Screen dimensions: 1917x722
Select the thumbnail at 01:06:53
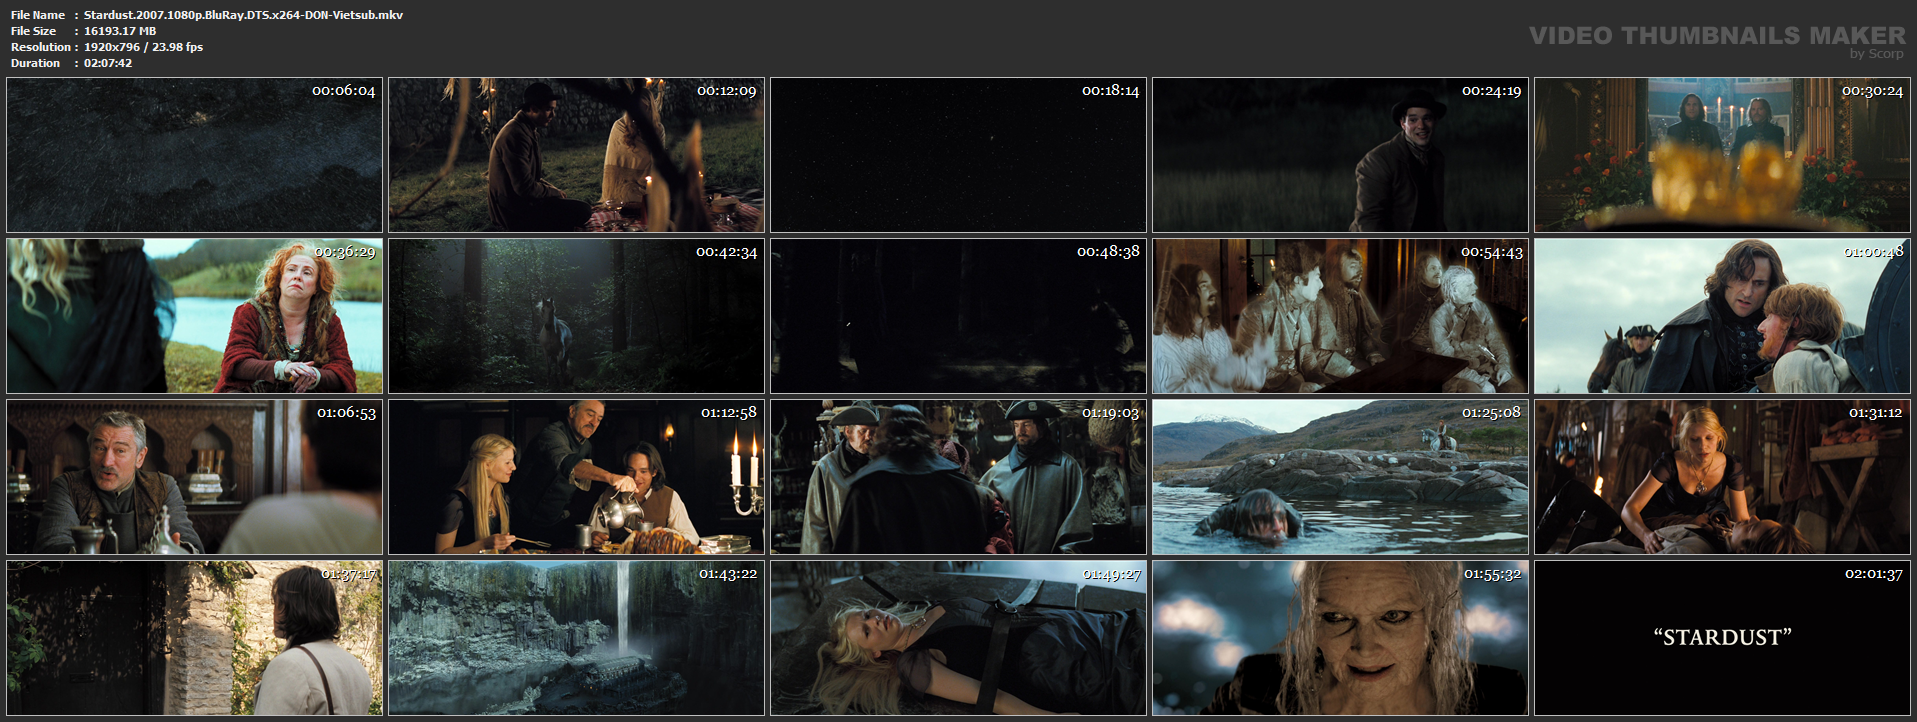click(194, 477)
